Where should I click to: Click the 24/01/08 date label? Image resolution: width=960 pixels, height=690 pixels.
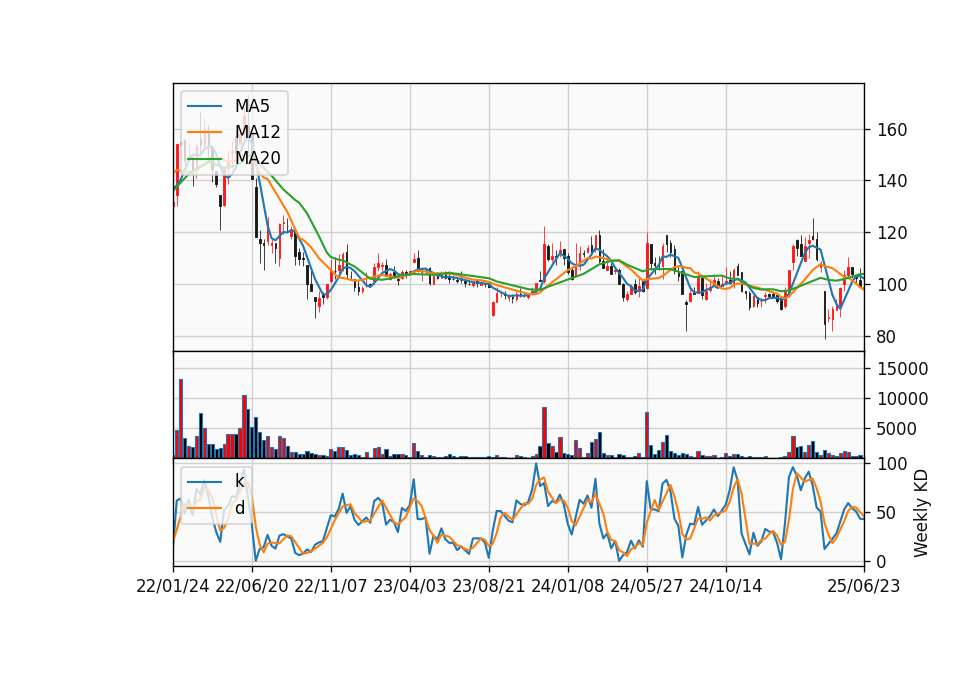pyautogui.click(x=568, y=586)
